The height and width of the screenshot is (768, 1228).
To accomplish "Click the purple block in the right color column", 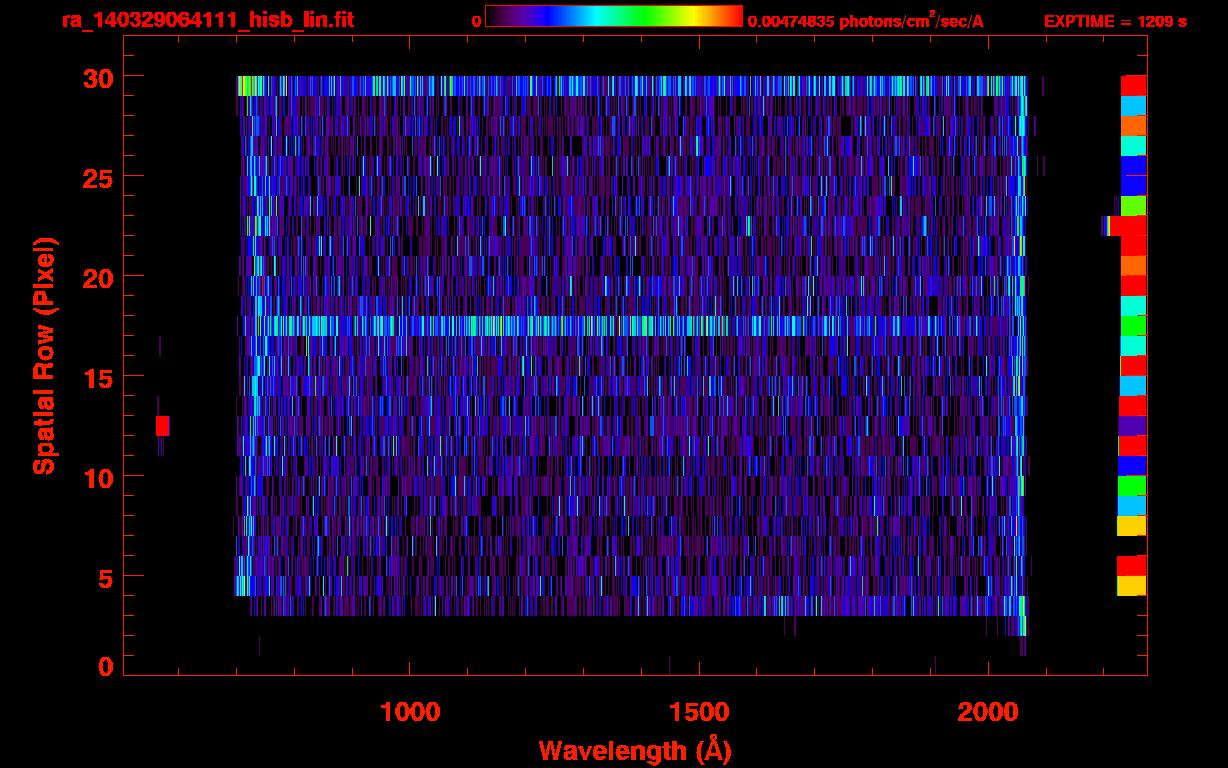I will 1132,426.
